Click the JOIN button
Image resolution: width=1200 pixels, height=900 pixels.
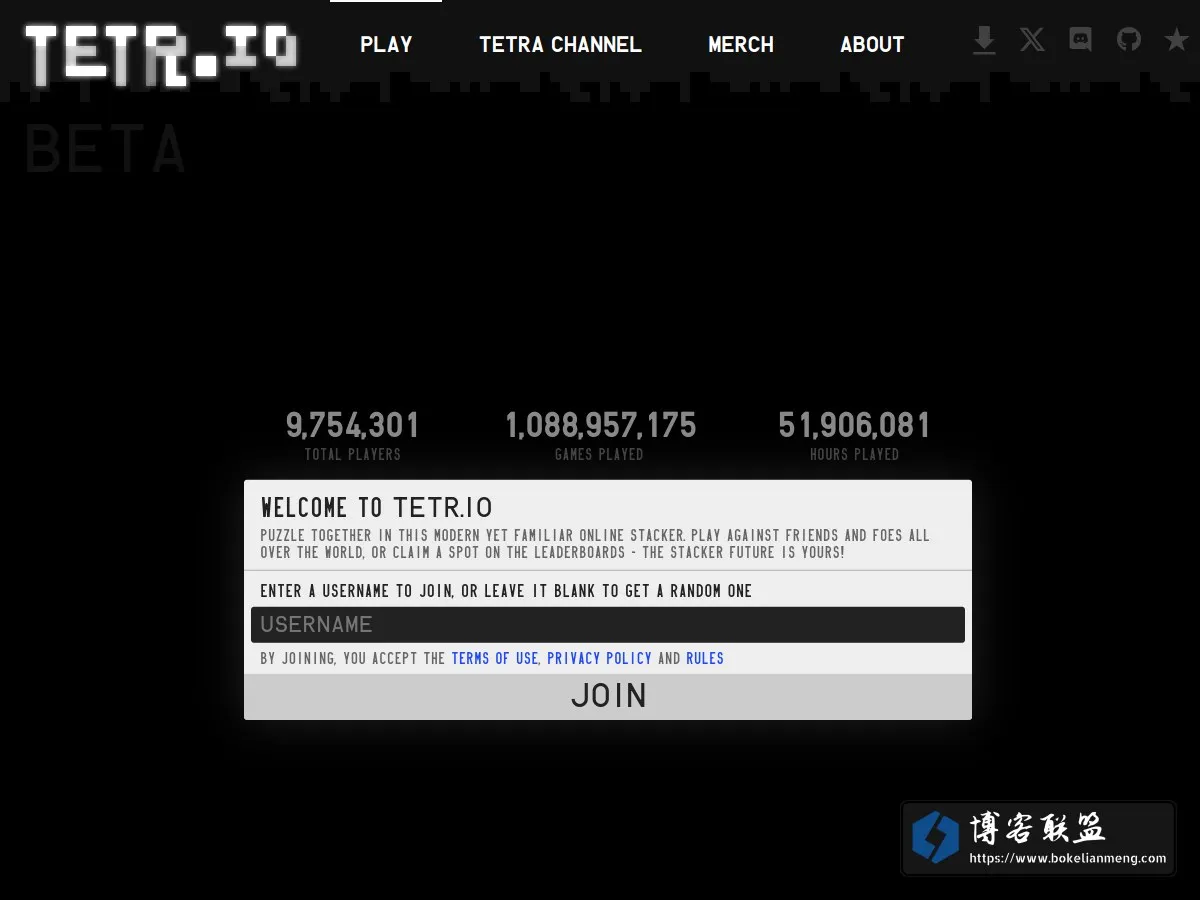[x=608, y=696]
